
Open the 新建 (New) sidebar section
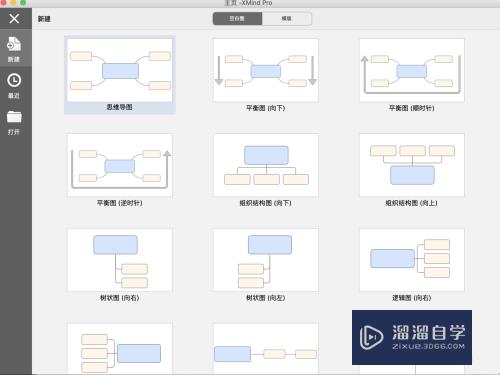[14, 49]
